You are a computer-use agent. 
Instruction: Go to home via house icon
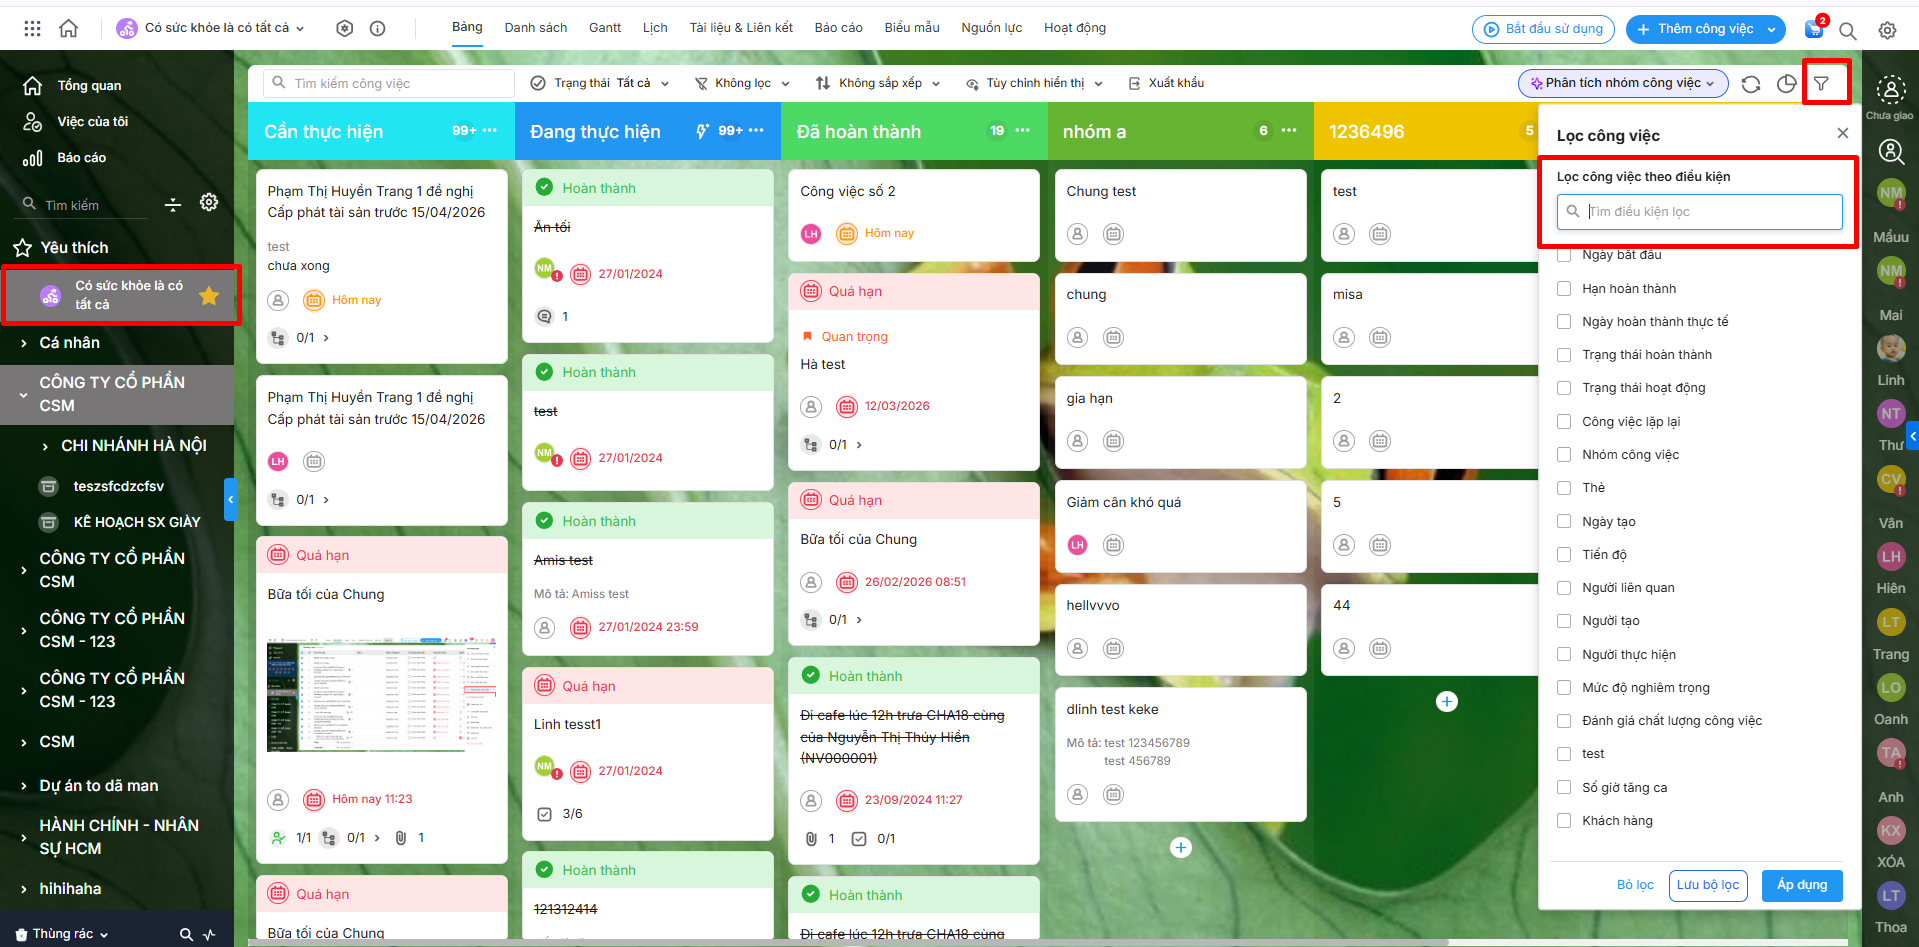point(68,28)
